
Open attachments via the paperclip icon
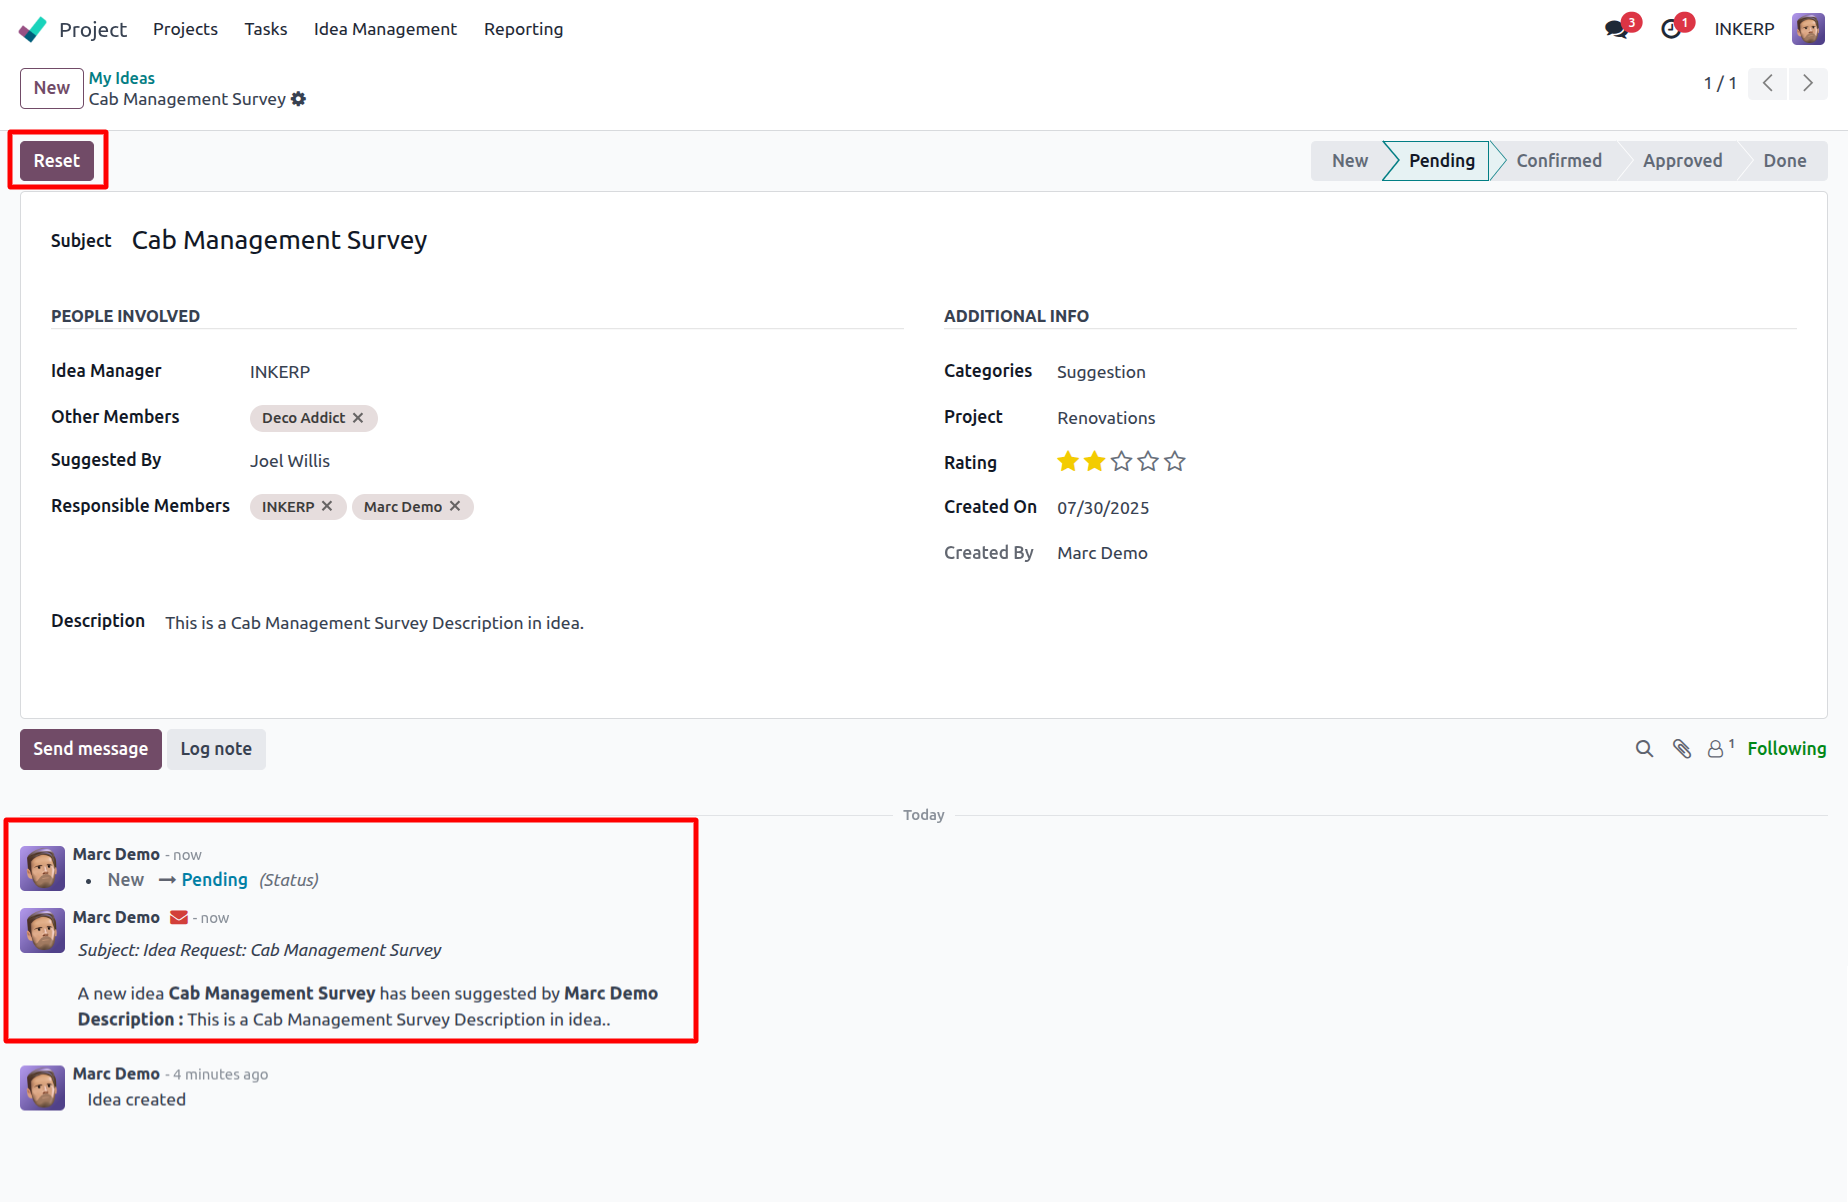[1682, 749]
